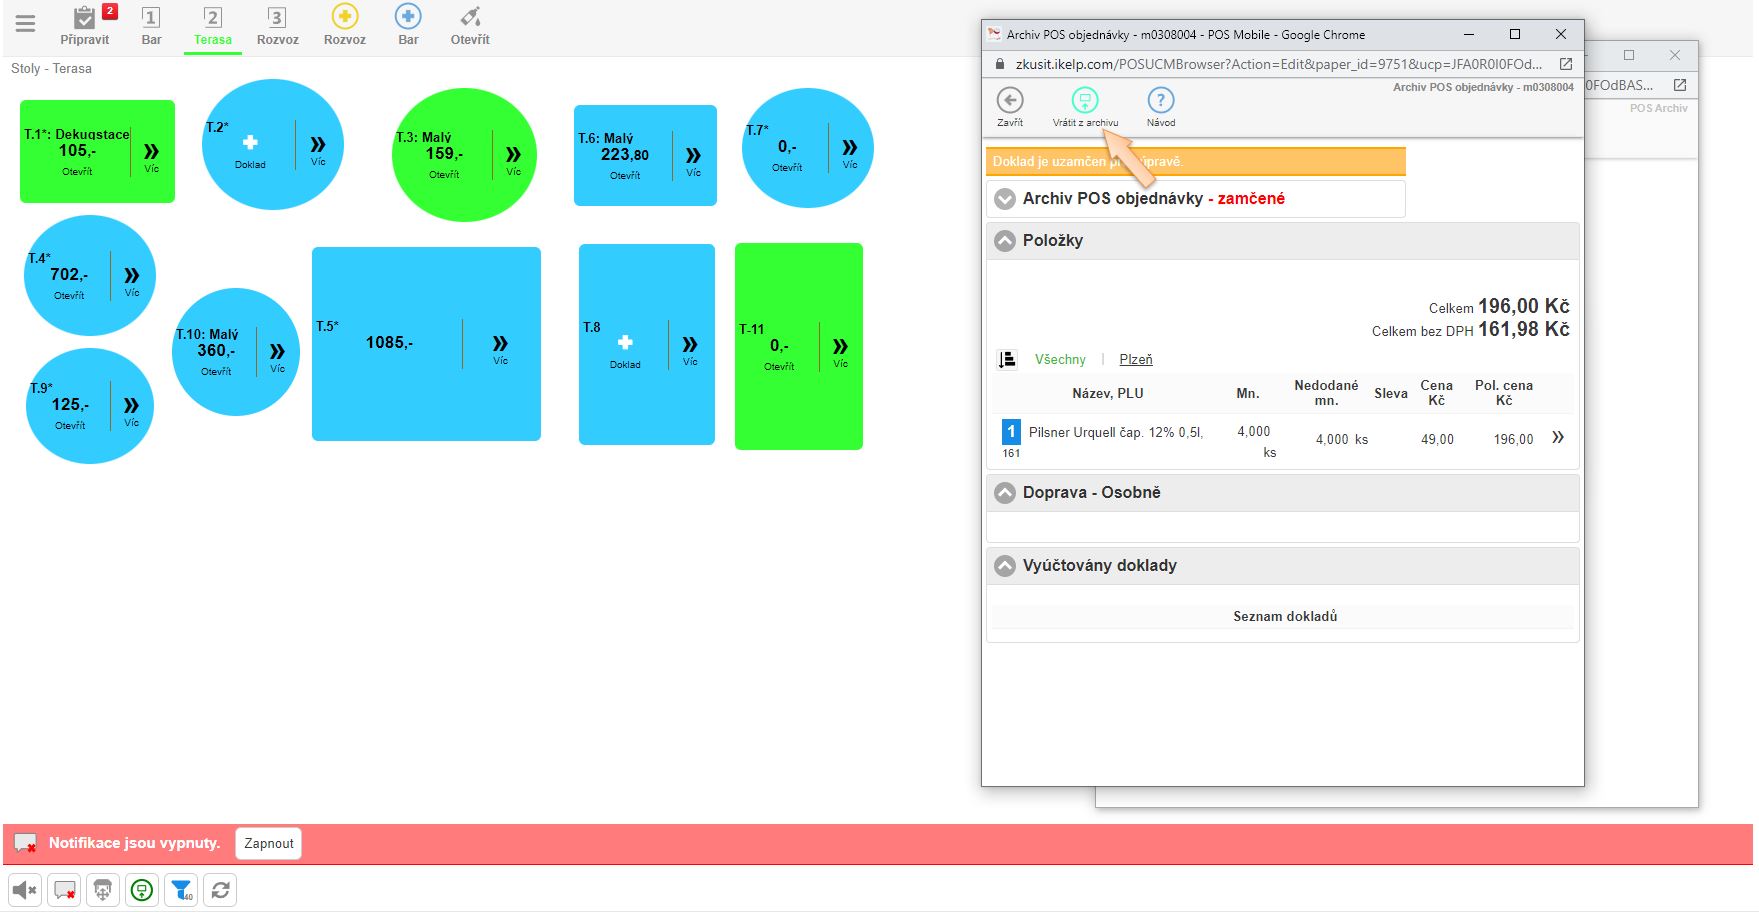
Task: Switch to the 1 Bar tab
Action: point(151,25)
